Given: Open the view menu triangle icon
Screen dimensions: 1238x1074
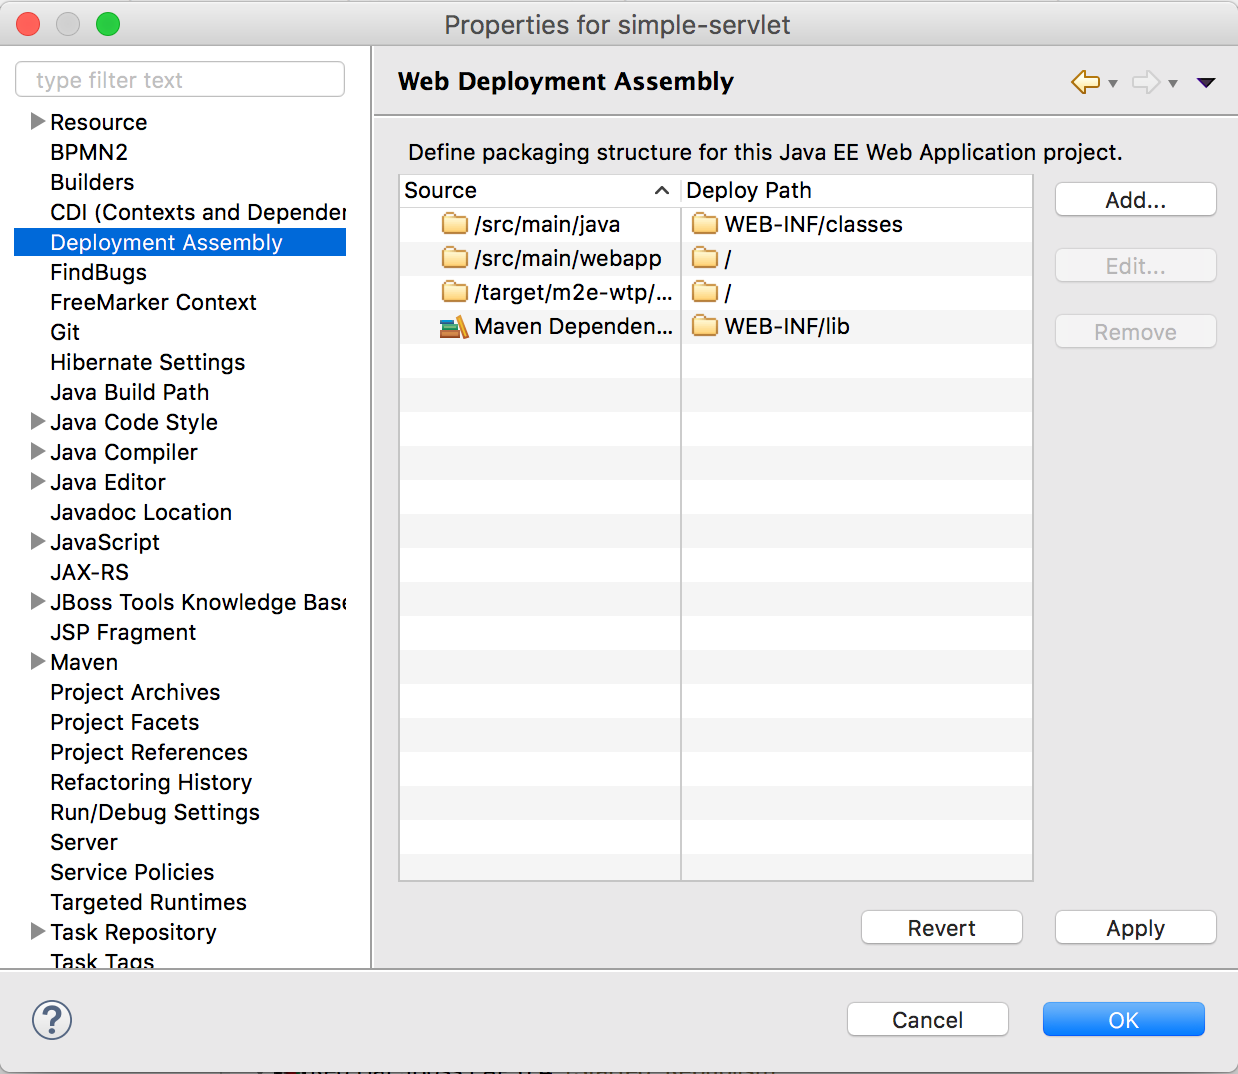Looking at the screenshot, I should [x=1206, y=83].
